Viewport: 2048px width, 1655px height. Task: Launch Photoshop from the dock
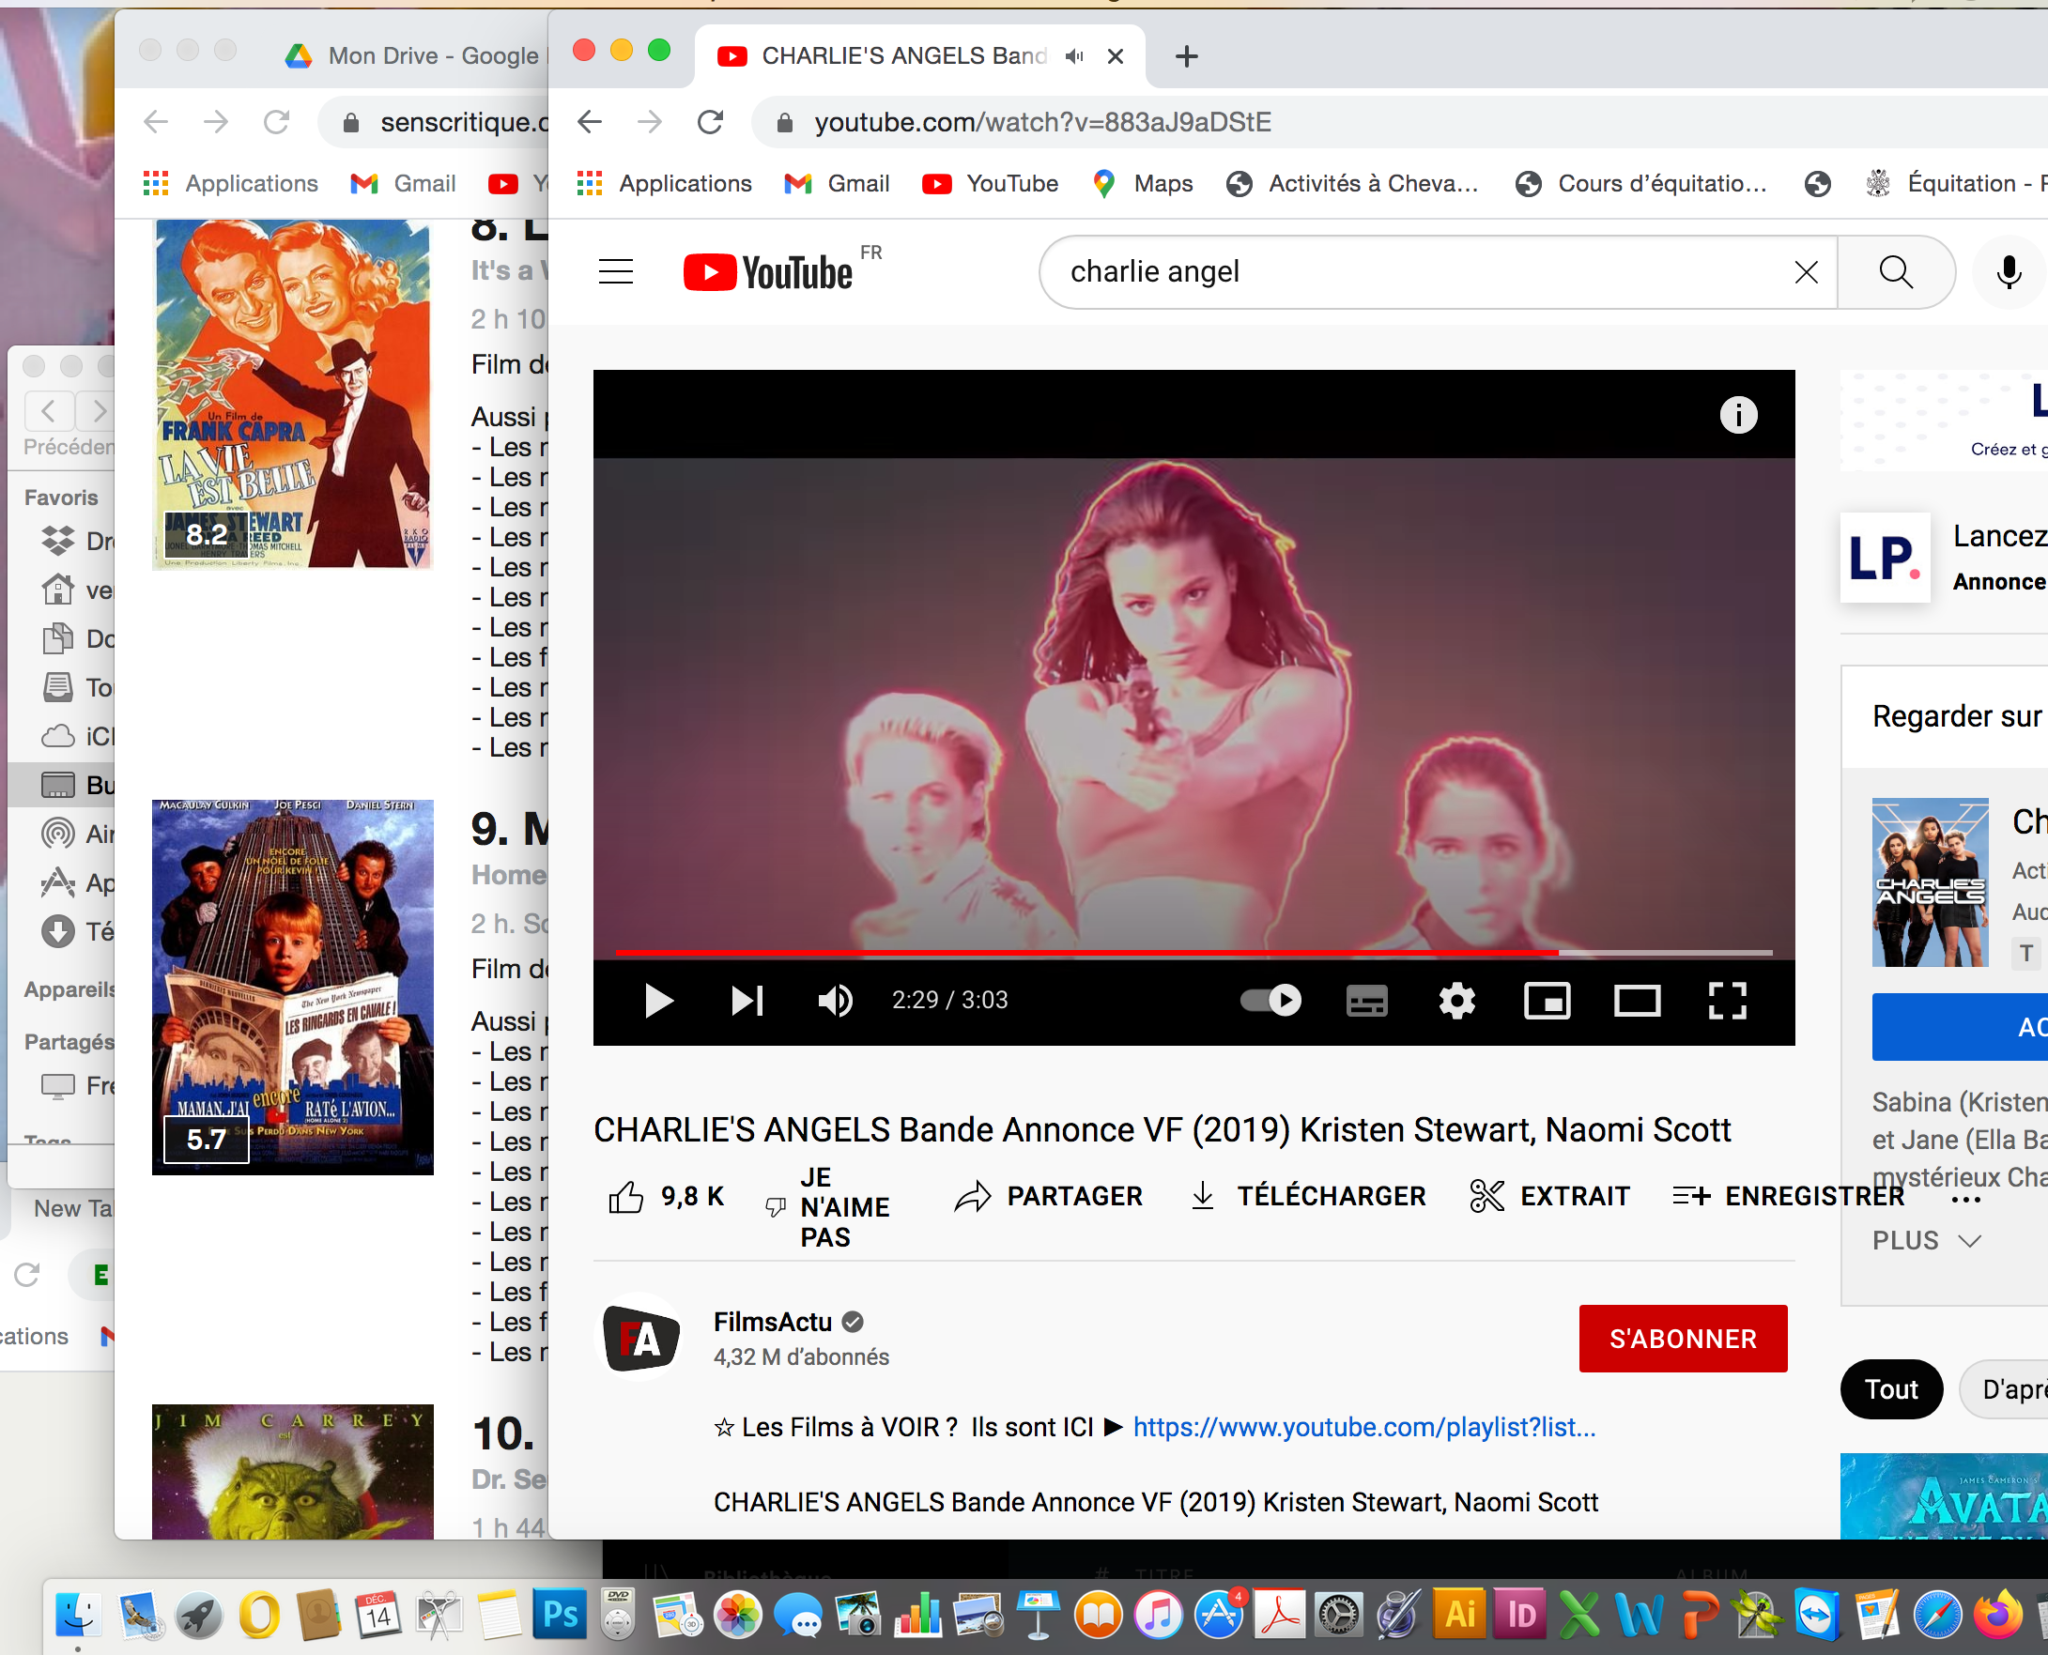558,1613
